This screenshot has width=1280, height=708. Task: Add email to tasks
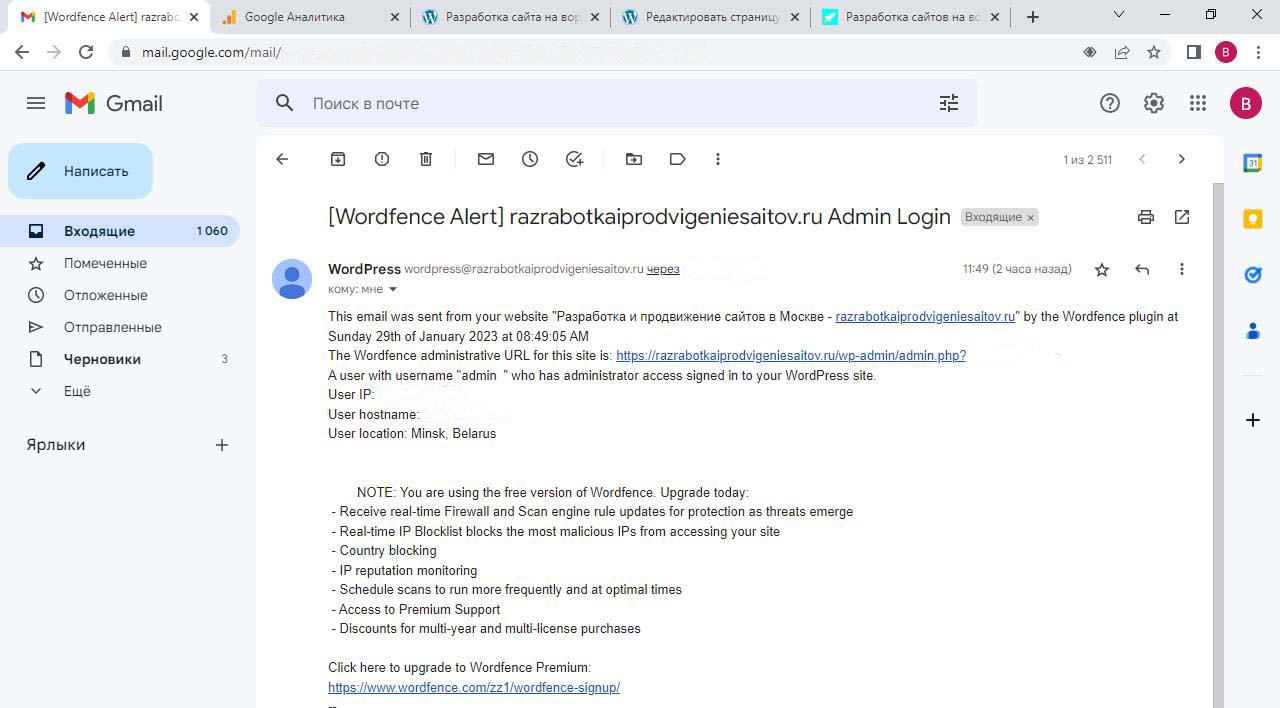574,159
